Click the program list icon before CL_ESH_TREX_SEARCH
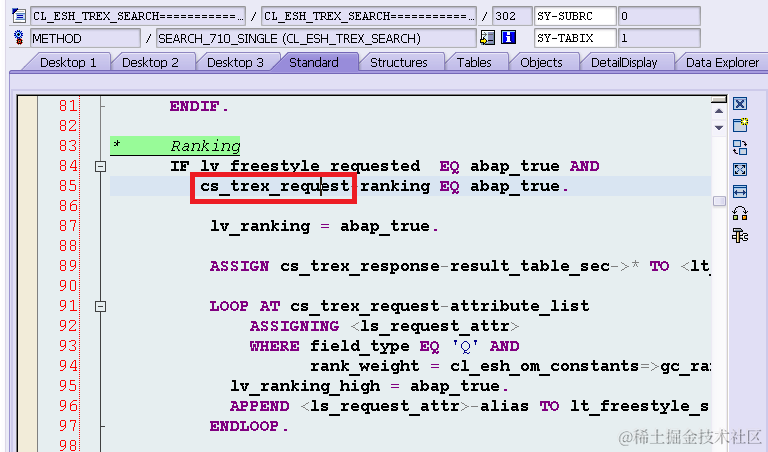 (19, 16)
